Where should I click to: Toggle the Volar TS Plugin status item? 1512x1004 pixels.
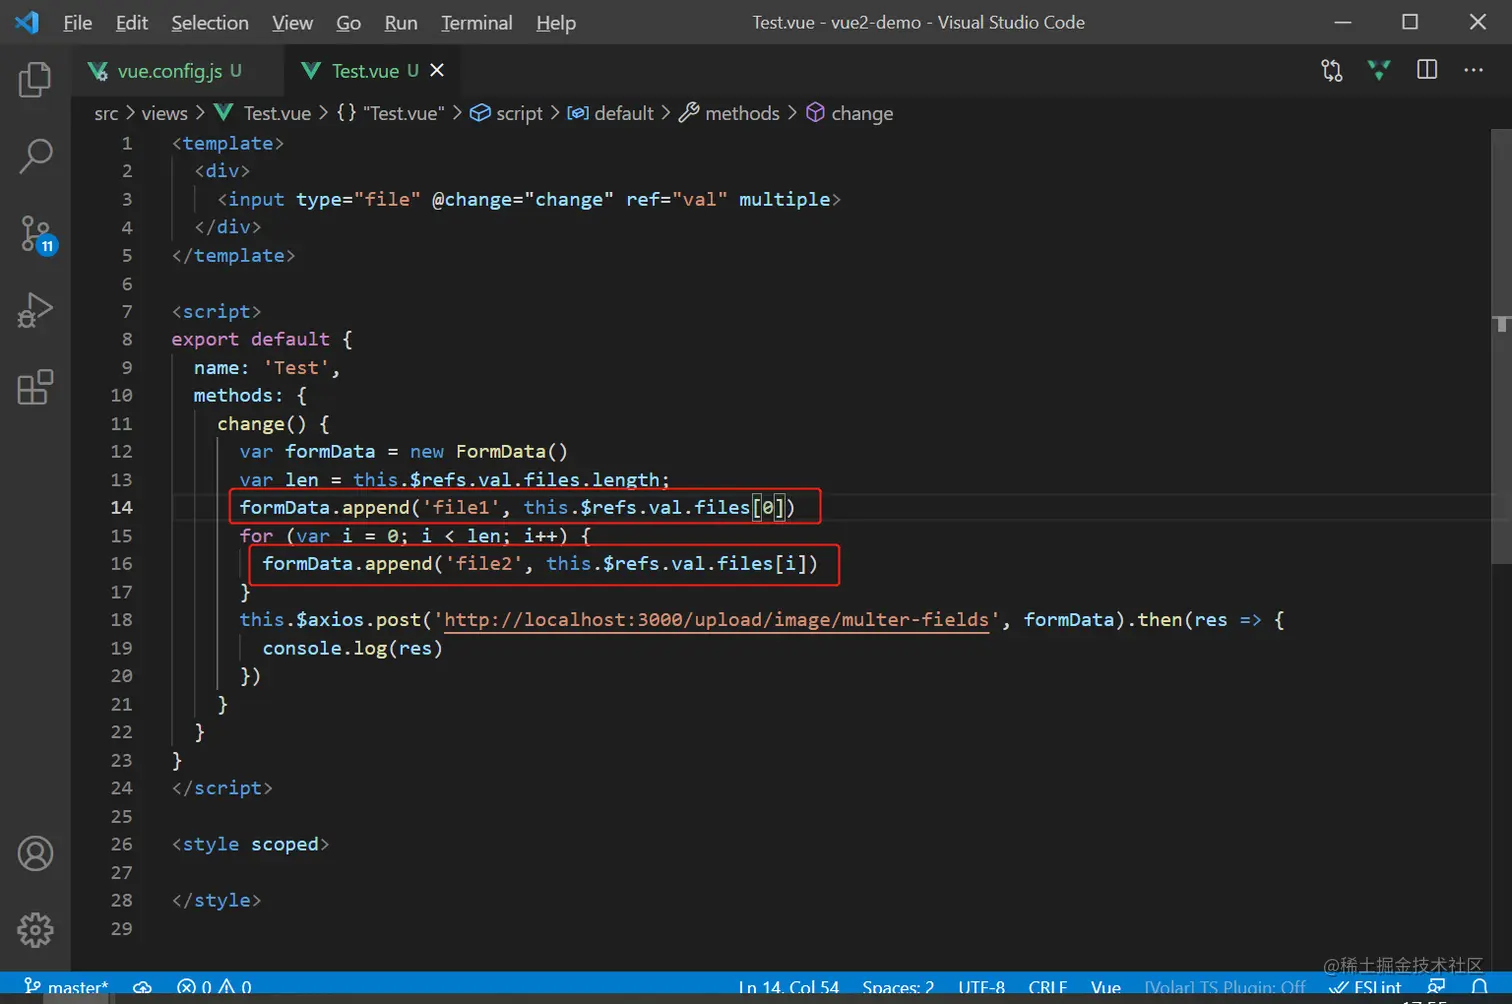[1225, 988]
